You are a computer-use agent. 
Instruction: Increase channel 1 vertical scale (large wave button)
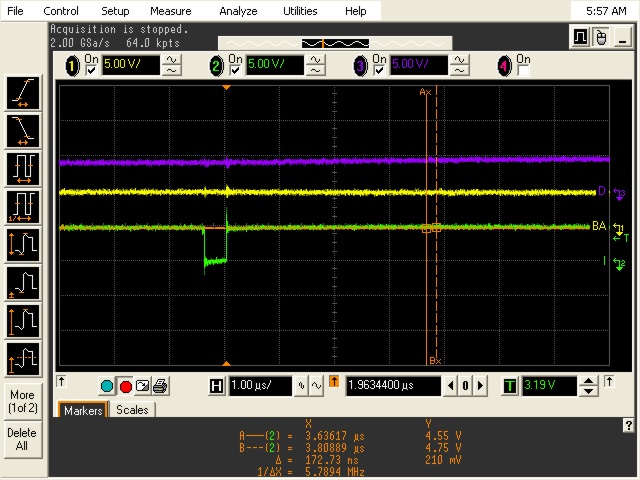click(171, 60)
